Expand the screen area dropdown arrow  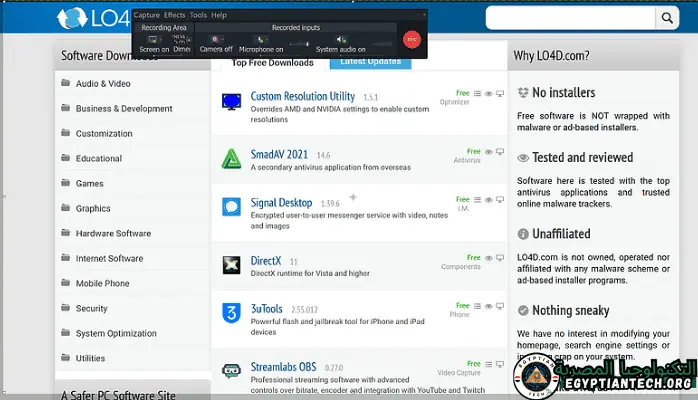(x=160, y=40)
